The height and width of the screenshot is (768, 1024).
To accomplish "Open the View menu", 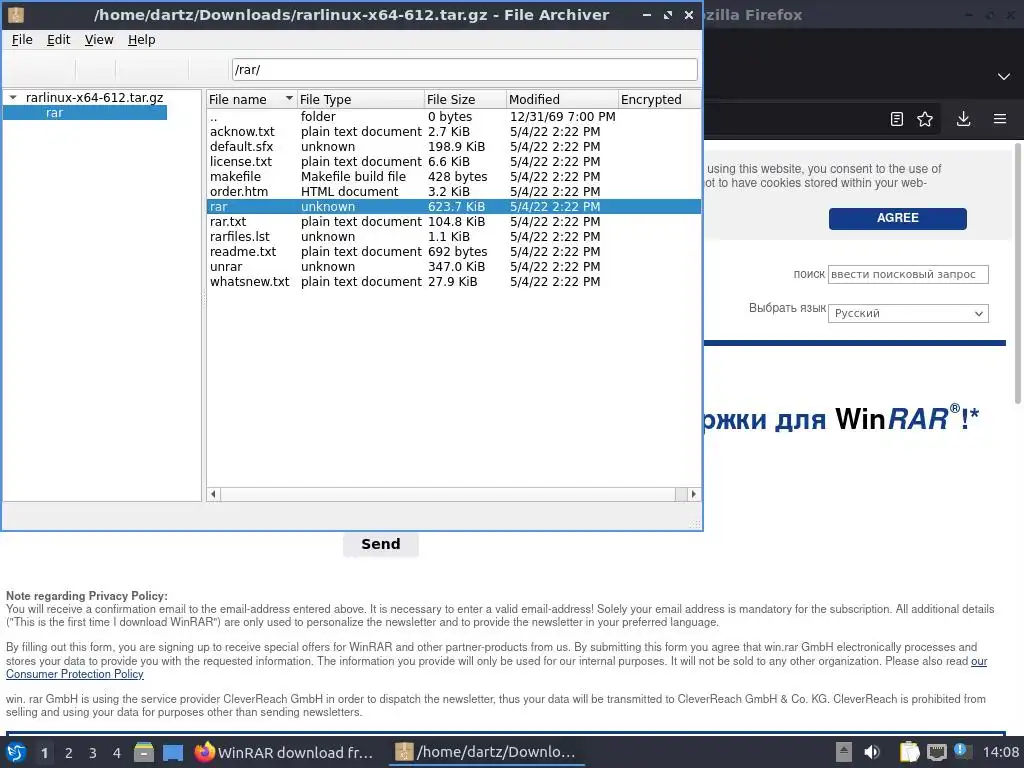I will pos(99,40).
